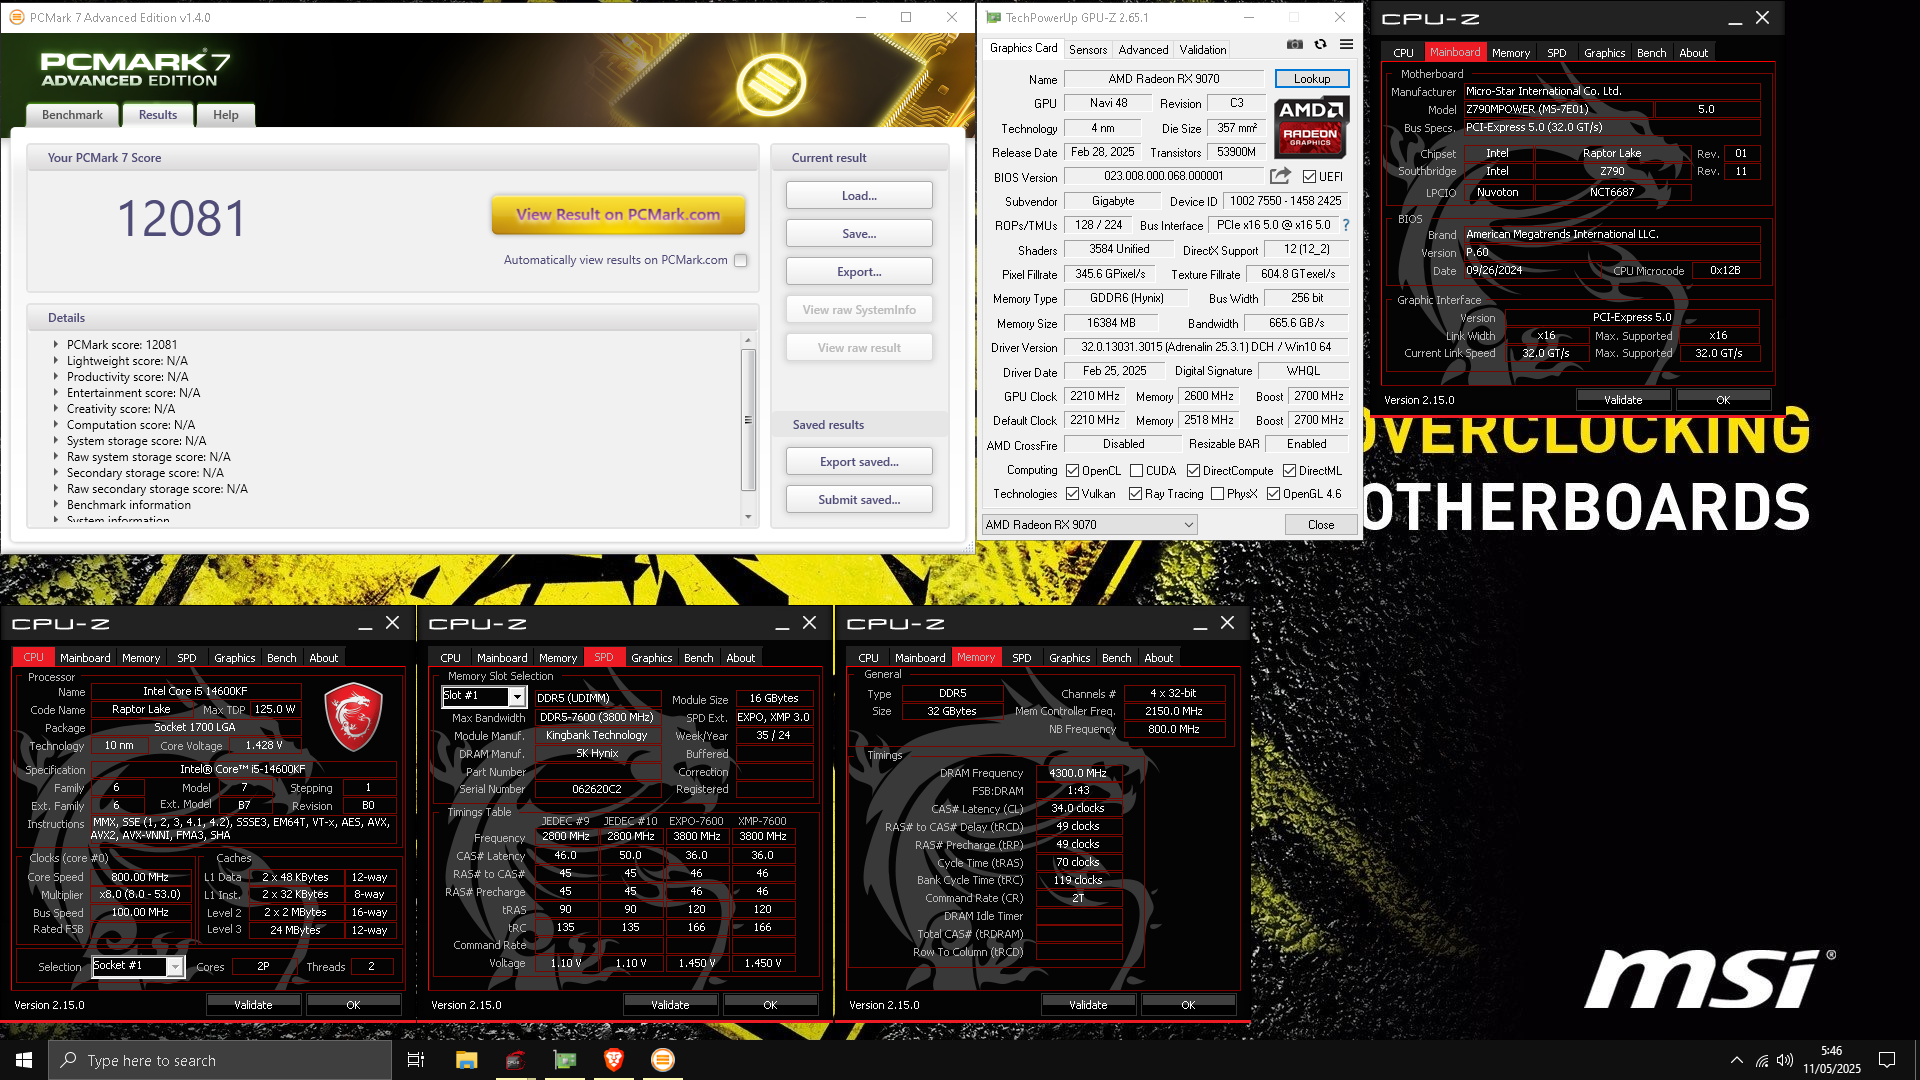Click the PCMark details scrollbar thumb
This screenshot has width=1920, height=1080.
748,420
